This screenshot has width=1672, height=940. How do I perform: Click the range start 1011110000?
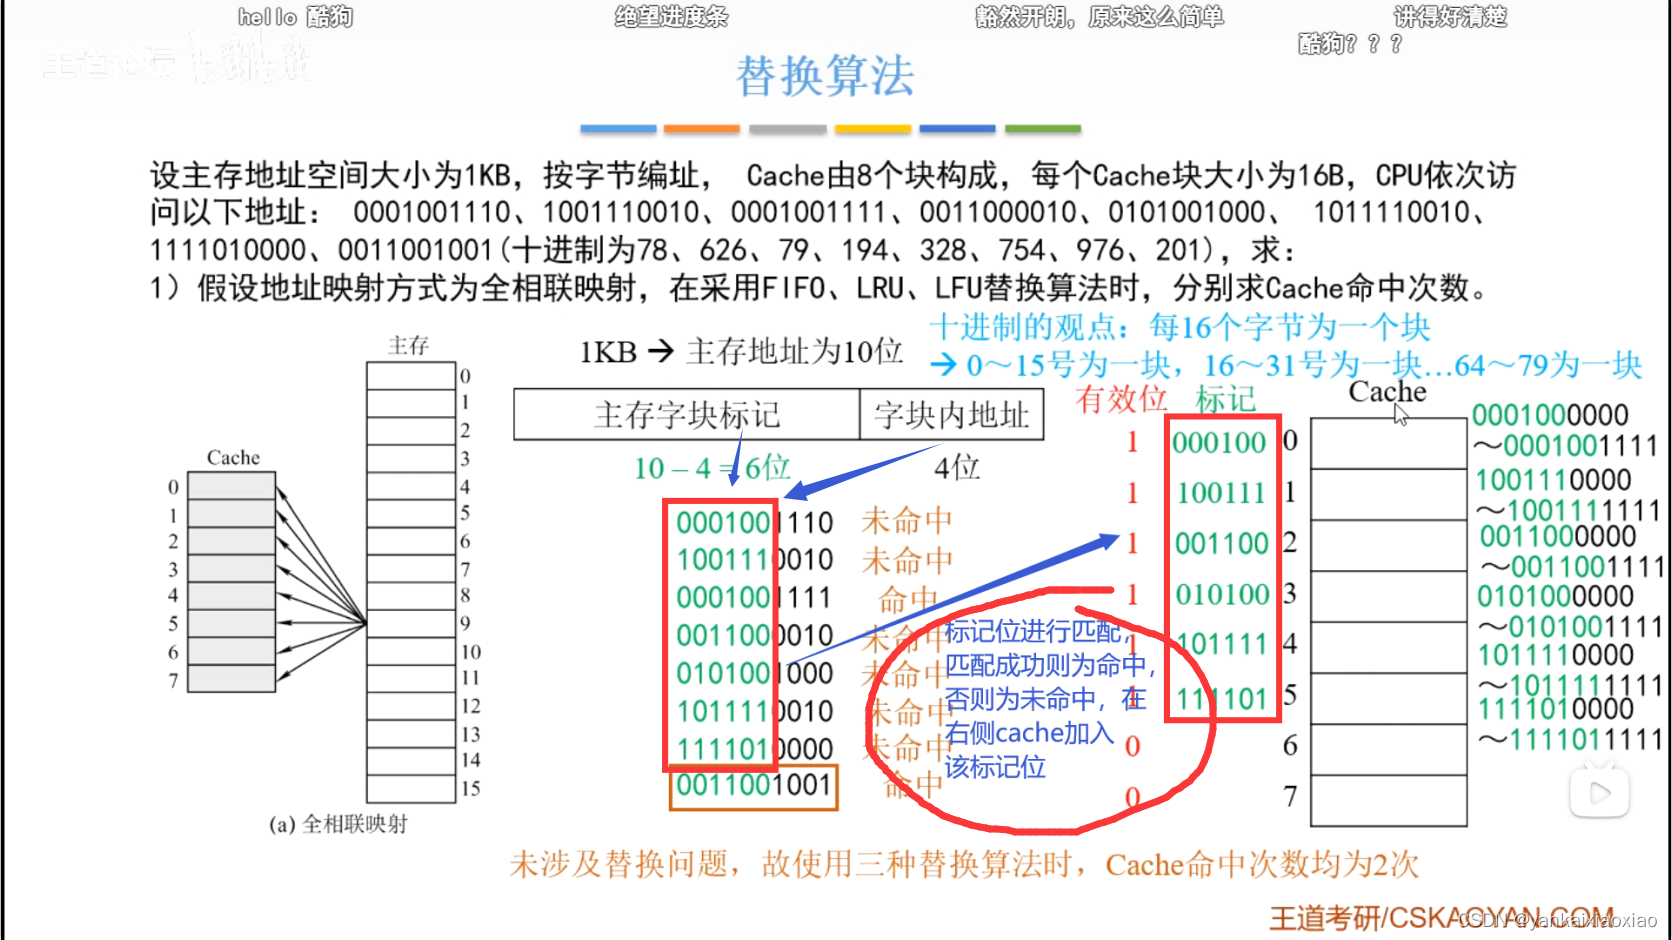coord(1555,656)
